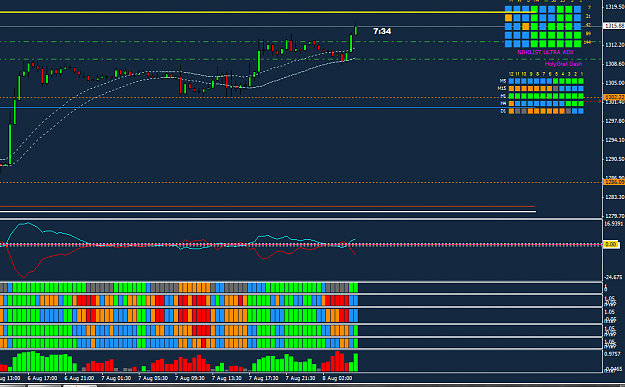Click the 7 Aug 17:30 time label
625x387 pixels.
point(263,378)
